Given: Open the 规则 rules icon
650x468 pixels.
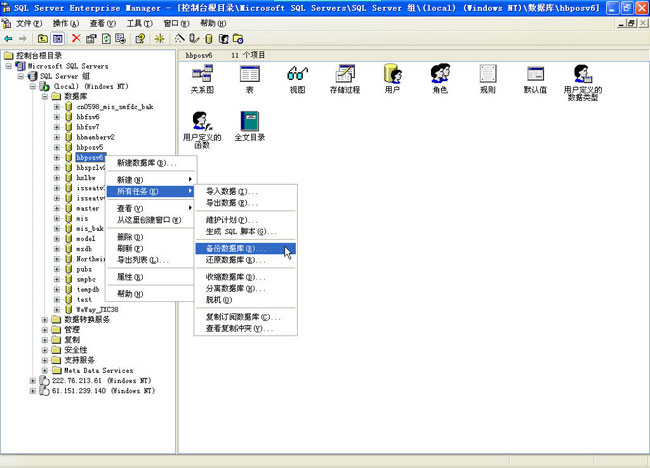Looking at the screenshot, I should pos(488,79).
